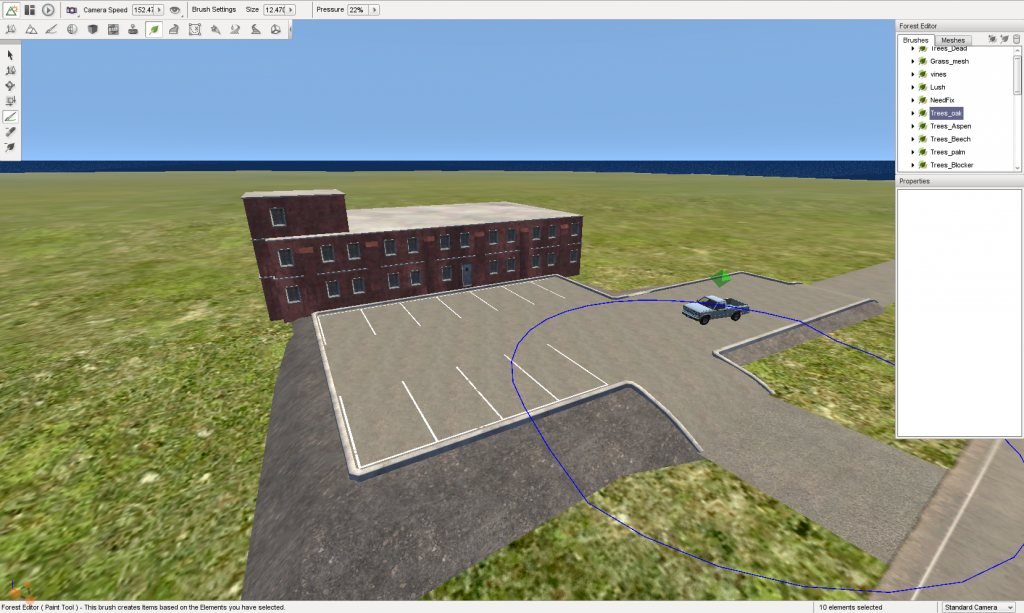Choose the Paint brush tool

point(10,117)
